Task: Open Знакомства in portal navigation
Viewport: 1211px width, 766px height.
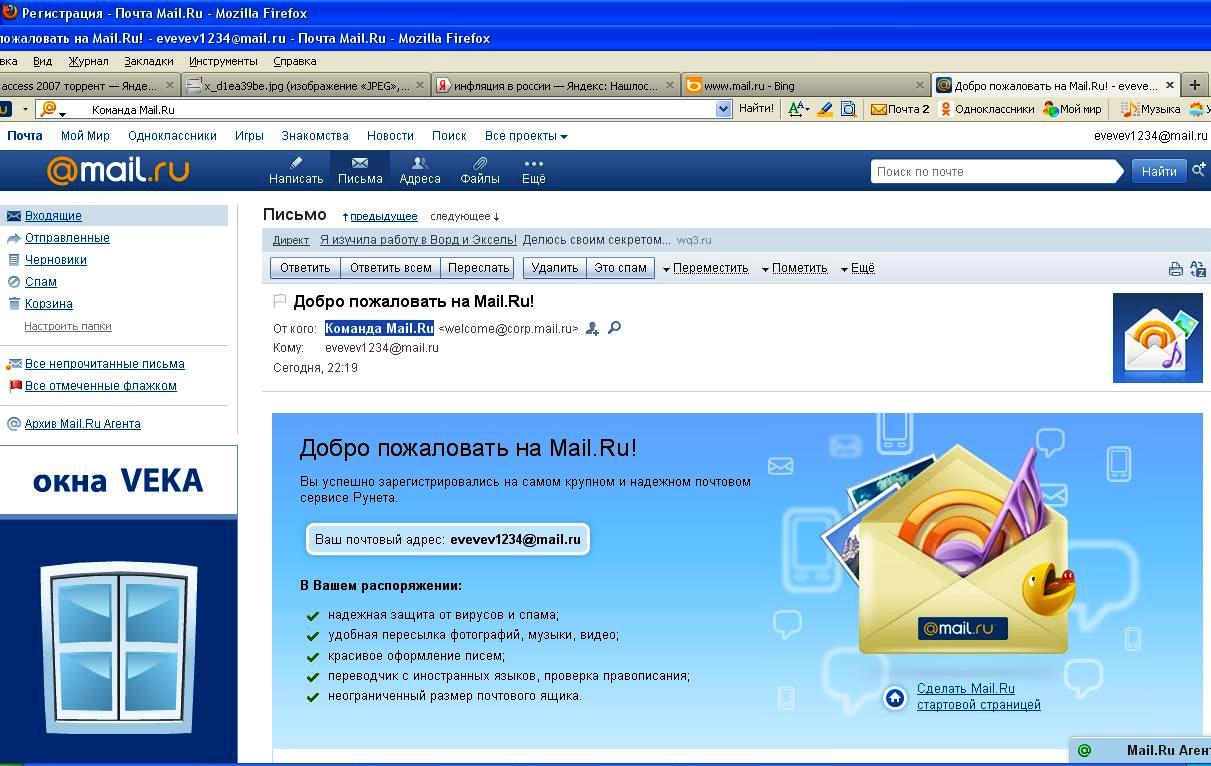Action: point(315,136)
